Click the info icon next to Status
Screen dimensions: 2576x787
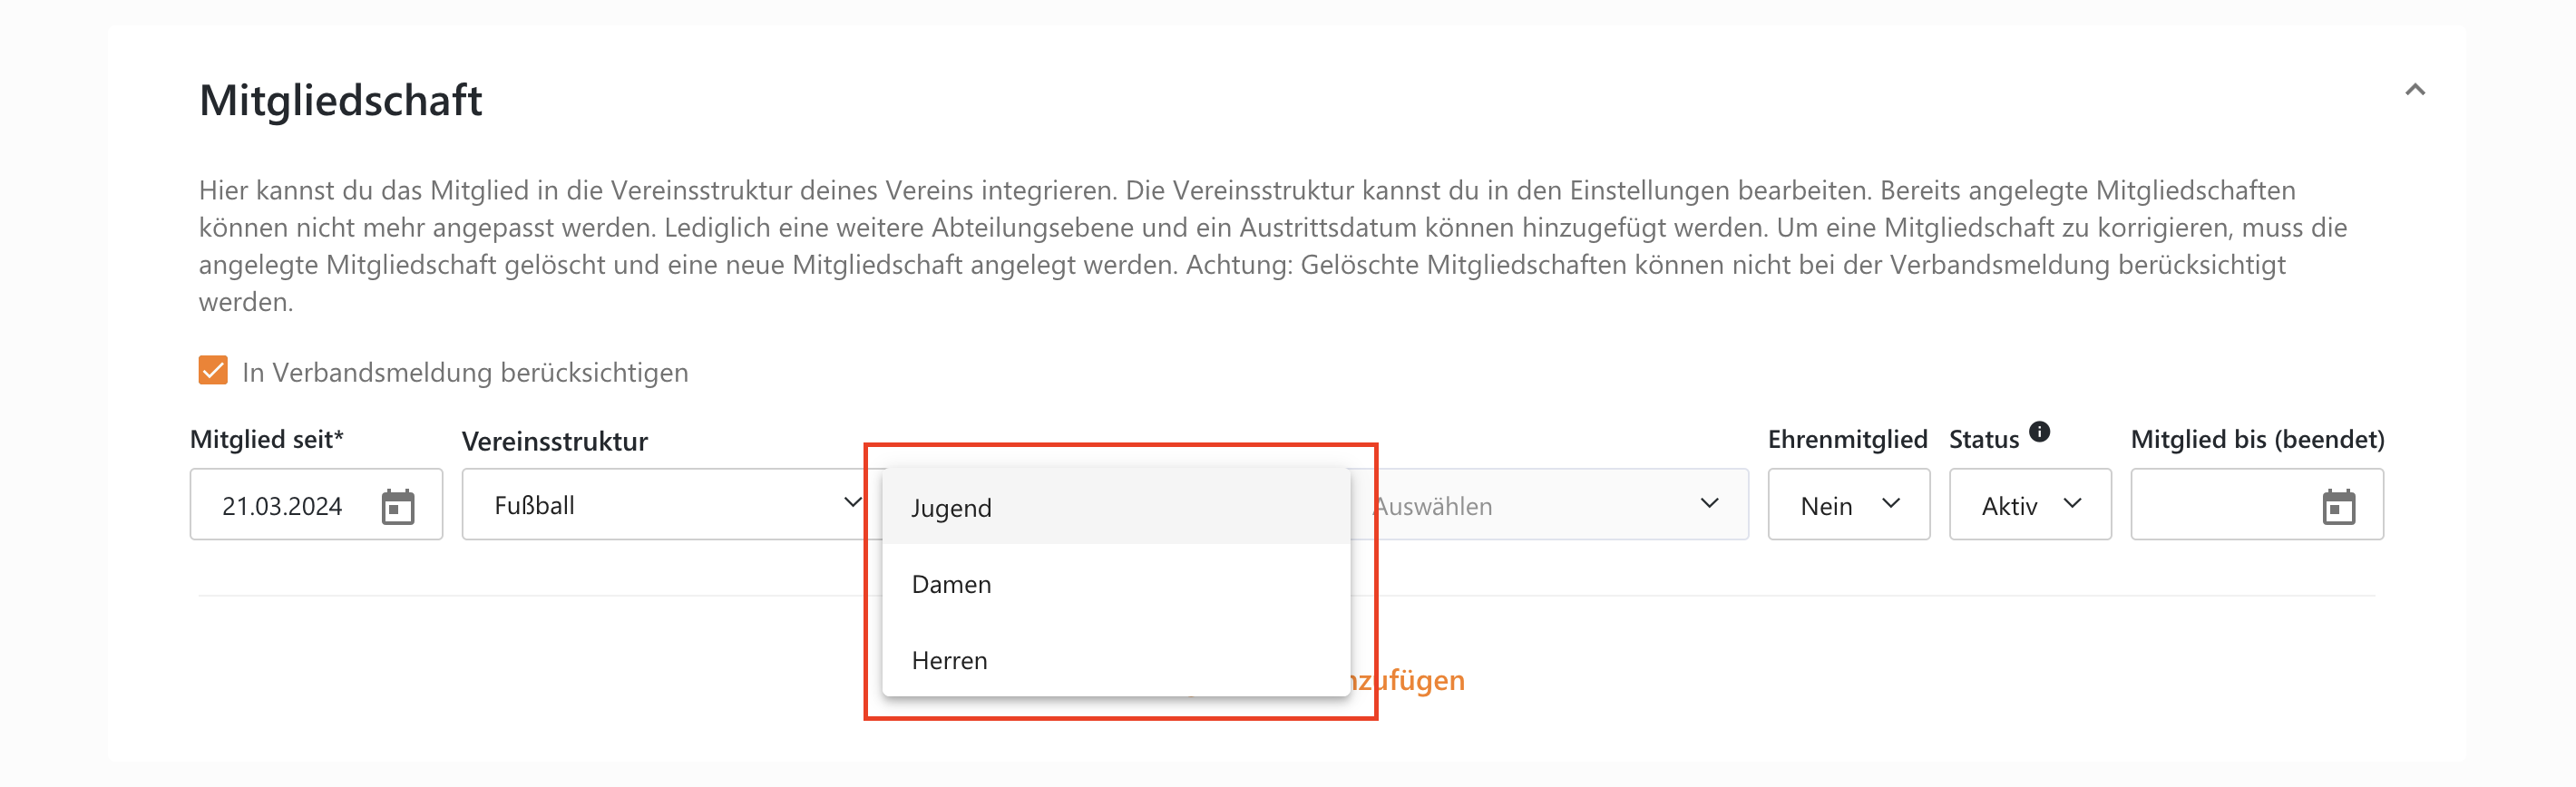2040,432
